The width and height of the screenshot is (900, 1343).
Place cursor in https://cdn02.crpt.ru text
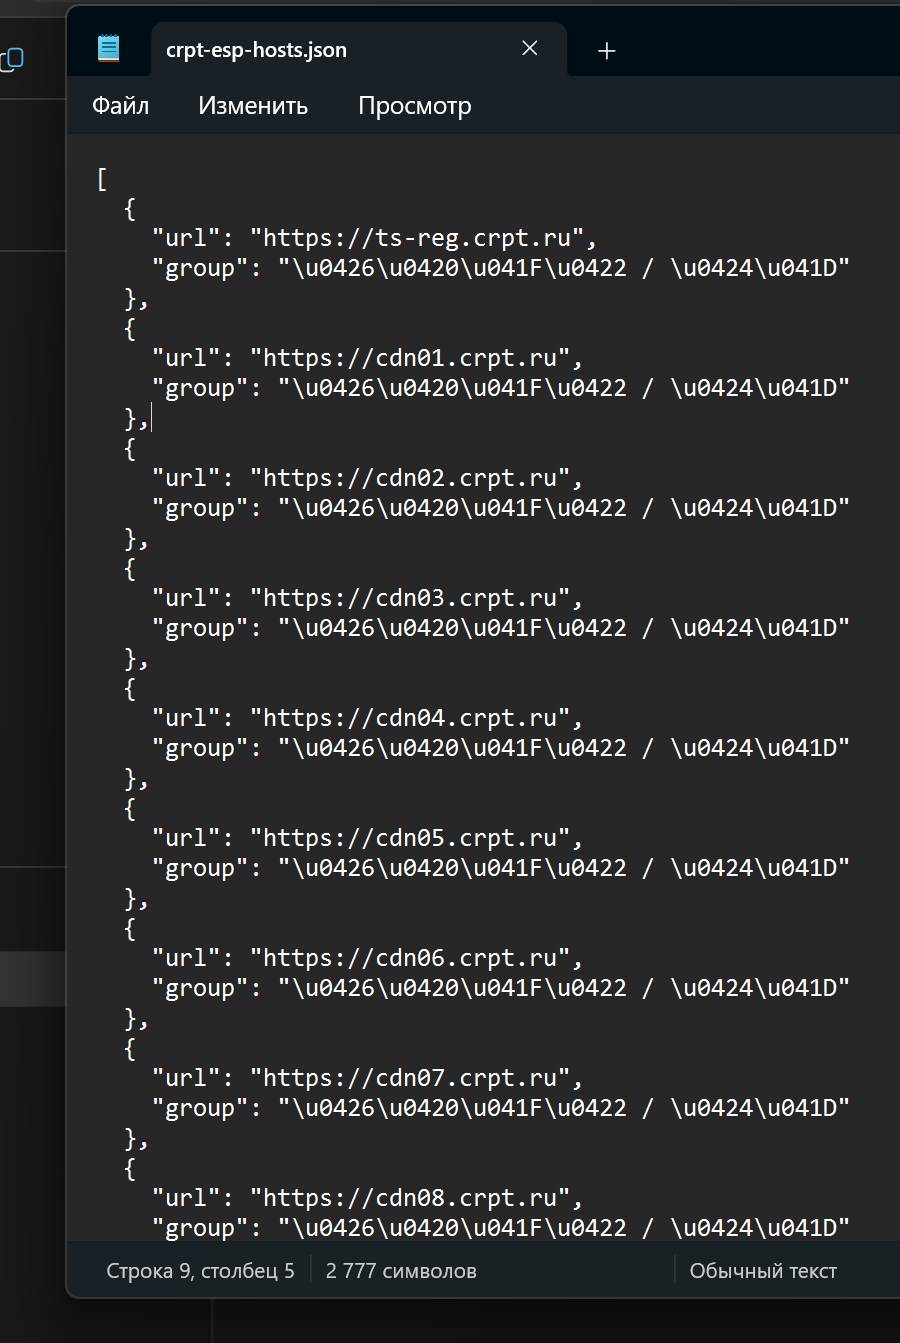[410, 478]
